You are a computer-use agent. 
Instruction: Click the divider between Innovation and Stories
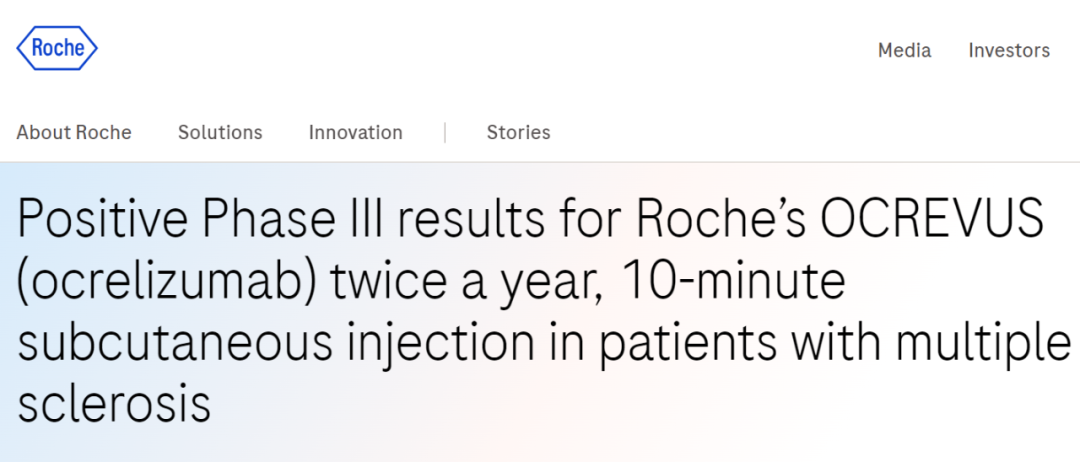click(445, 132)
